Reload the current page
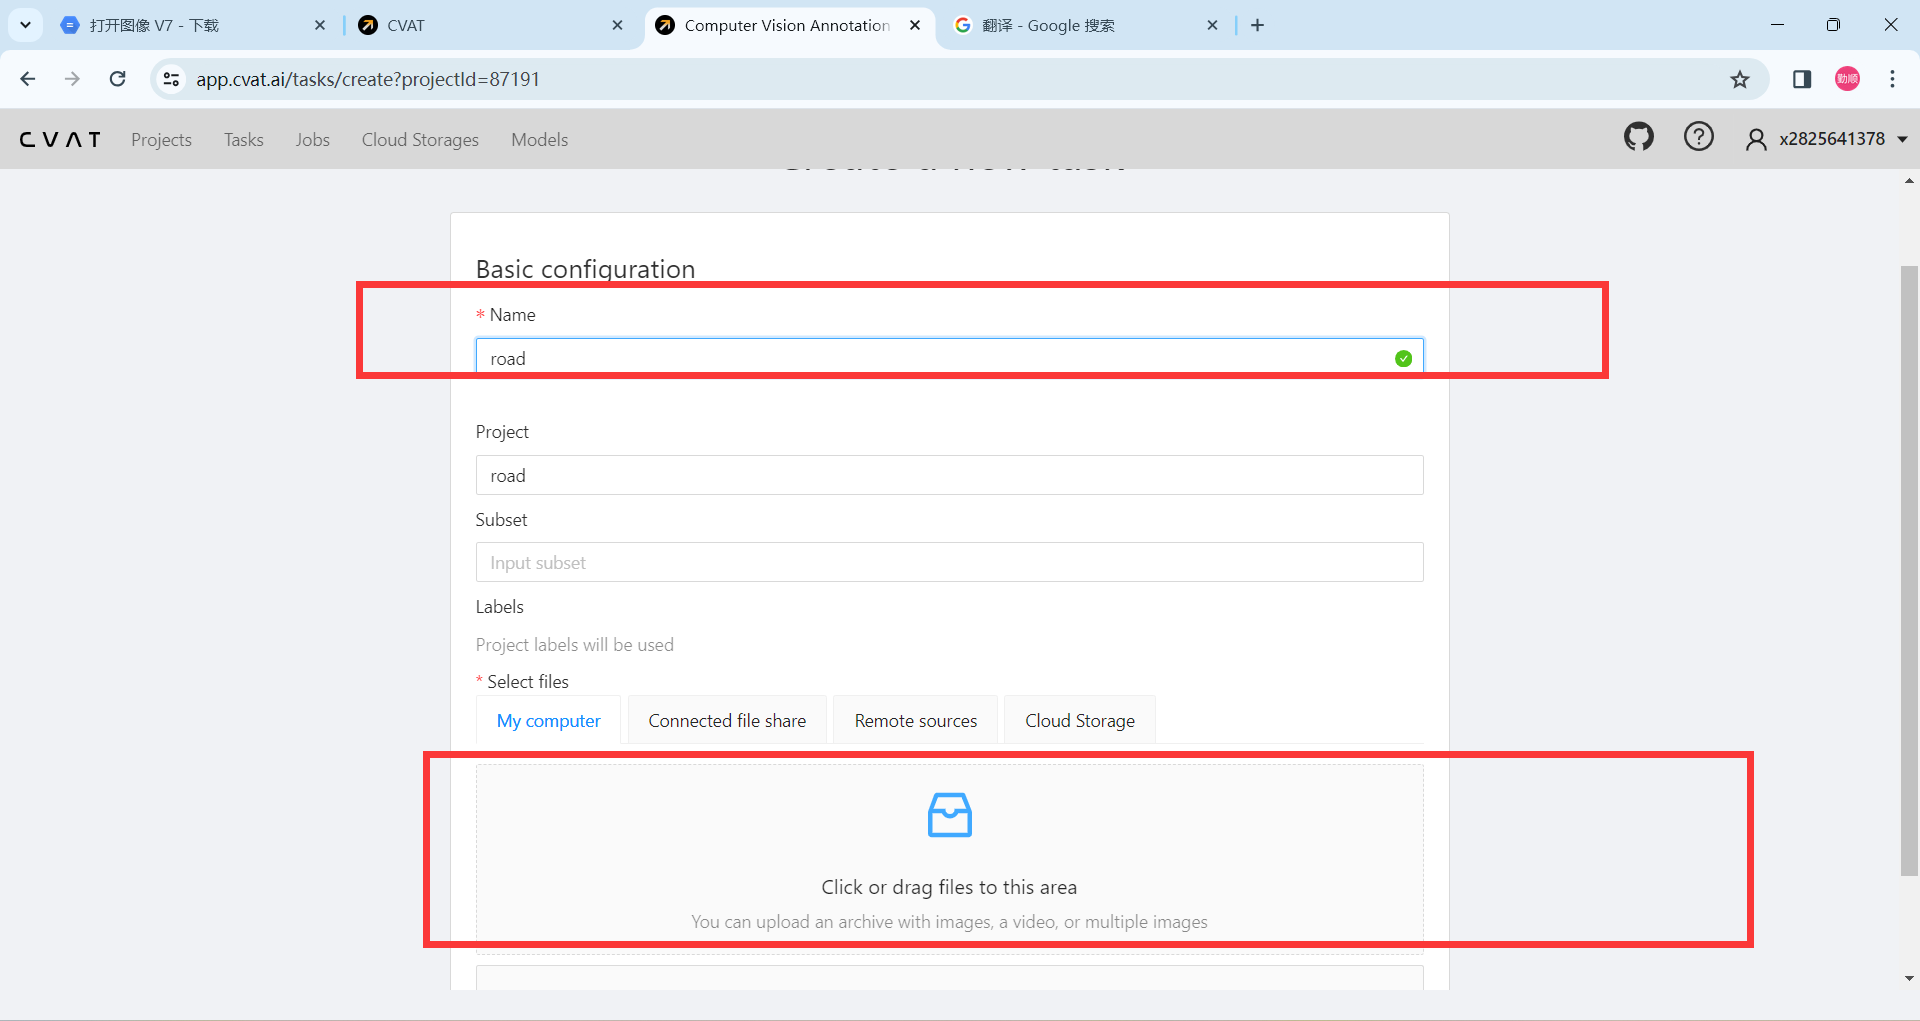 pos(118,79)
